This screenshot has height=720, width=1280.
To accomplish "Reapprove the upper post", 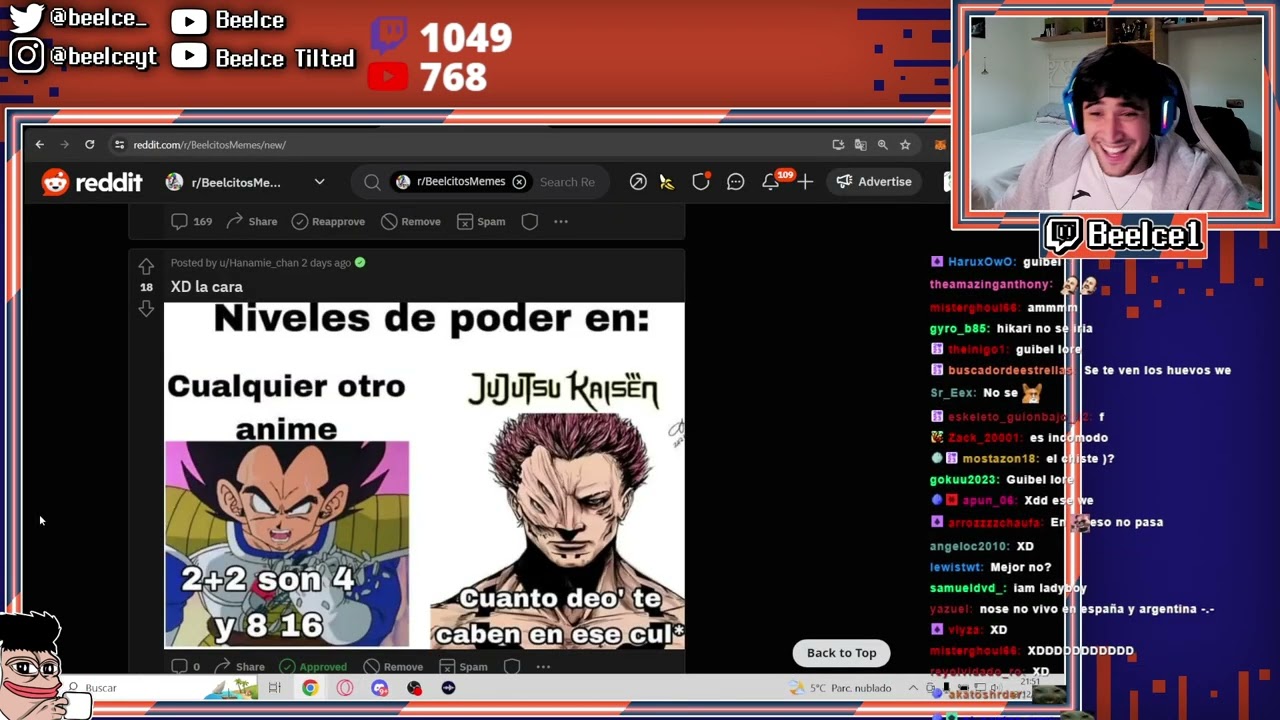I will point(328,221).
